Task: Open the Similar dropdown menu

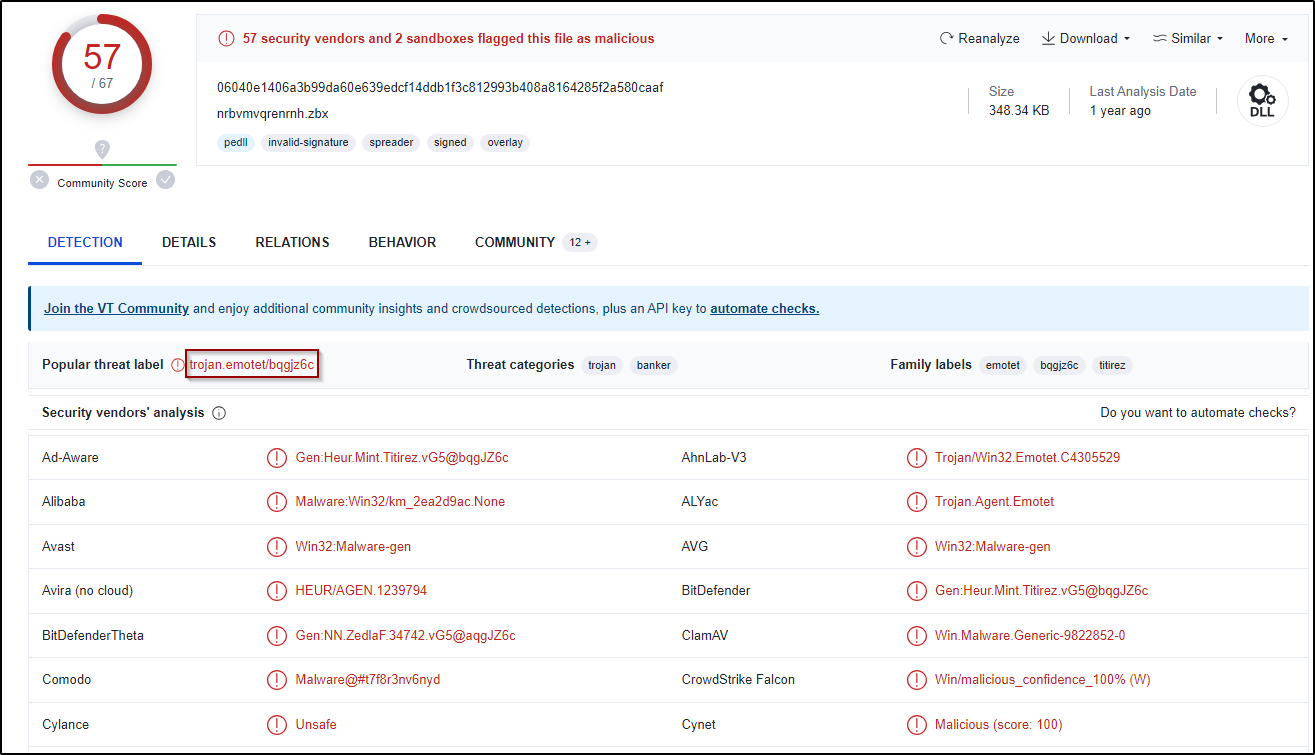Action: point(1188,39)
